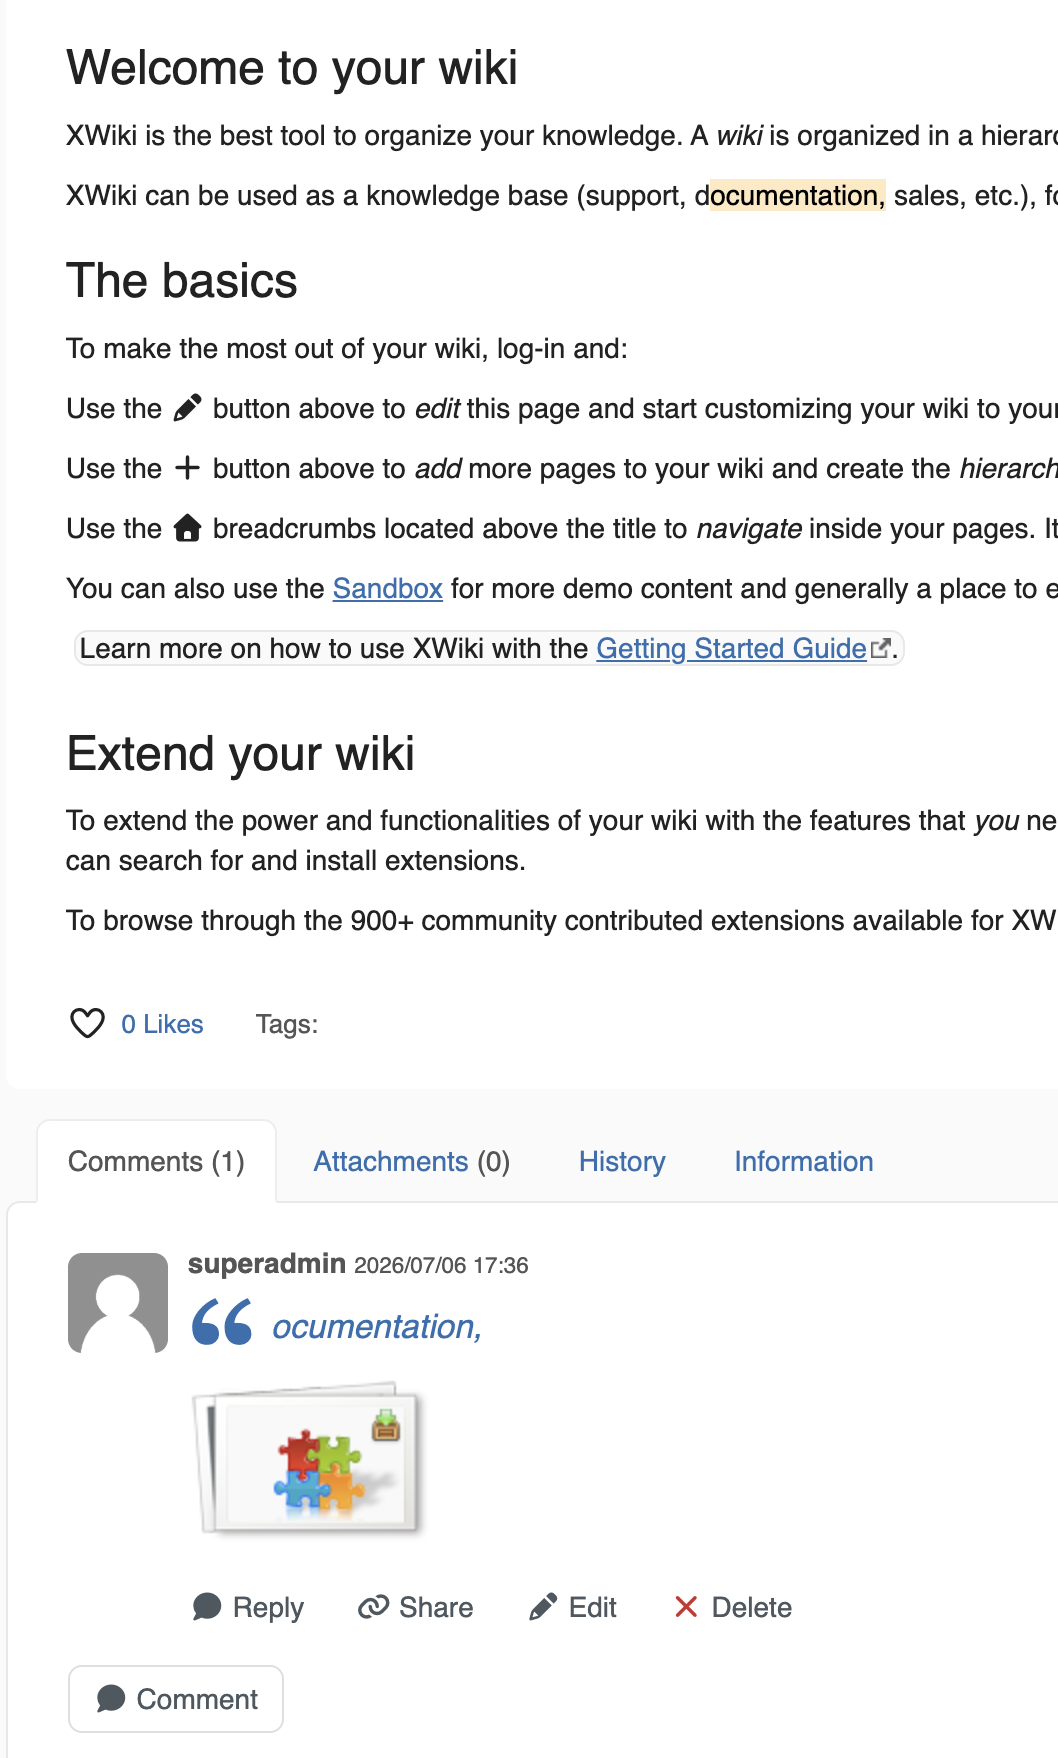This screenshot has height=1758, width=1058.
Task: Click the 0 Likes link
Action: (162, 1024)
